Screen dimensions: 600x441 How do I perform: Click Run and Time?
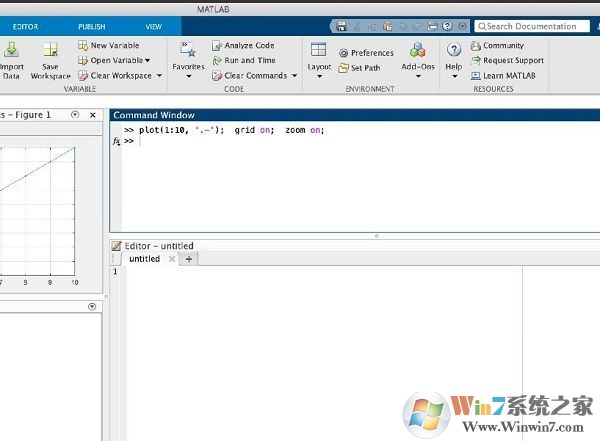[x=244, y=60]
